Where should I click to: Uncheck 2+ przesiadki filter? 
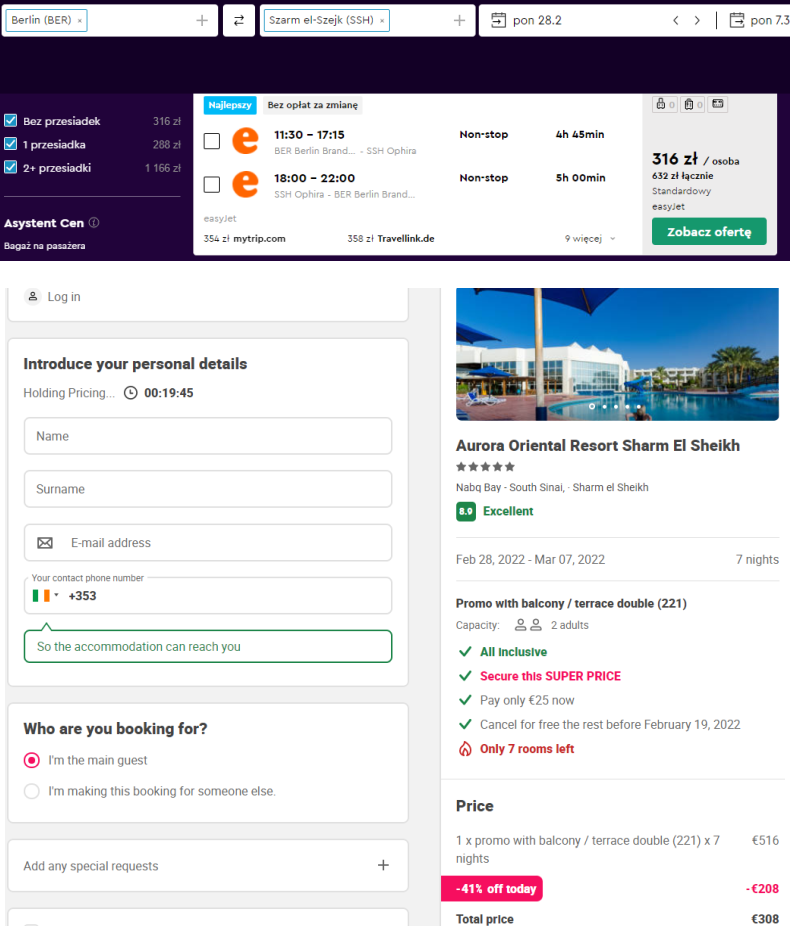11,168
